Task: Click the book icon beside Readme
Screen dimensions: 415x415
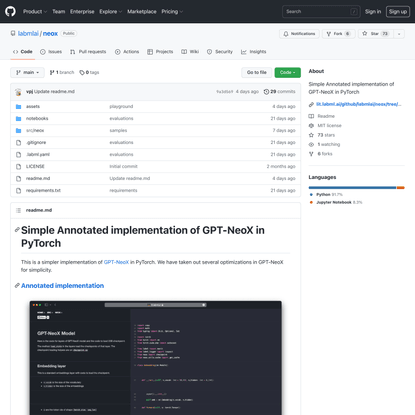Action: [311, 116]
